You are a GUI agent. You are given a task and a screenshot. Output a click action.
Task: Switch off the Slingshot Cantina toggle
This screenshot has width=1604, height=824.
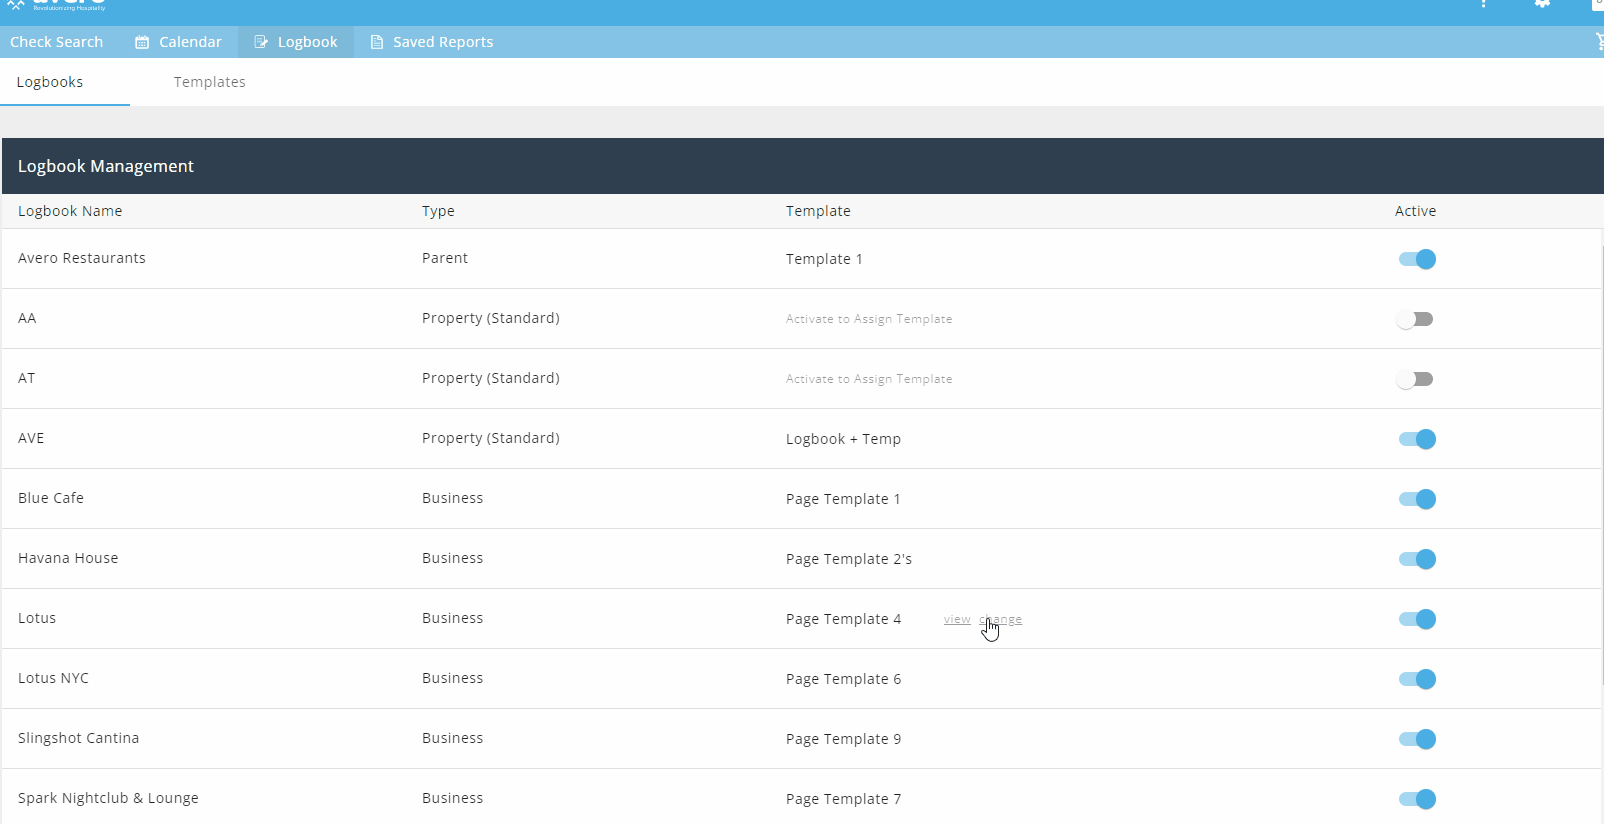1416,739
